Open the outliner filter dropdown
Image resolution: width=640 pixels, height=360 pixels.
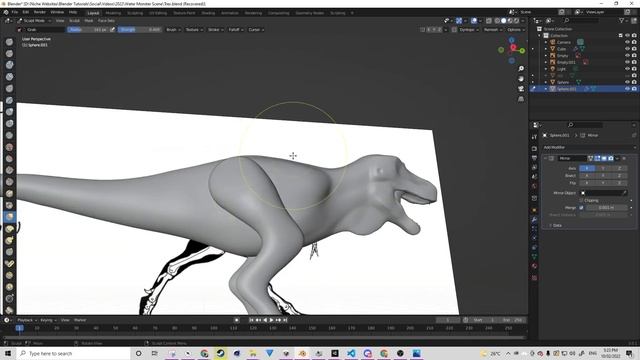[624, 20]
